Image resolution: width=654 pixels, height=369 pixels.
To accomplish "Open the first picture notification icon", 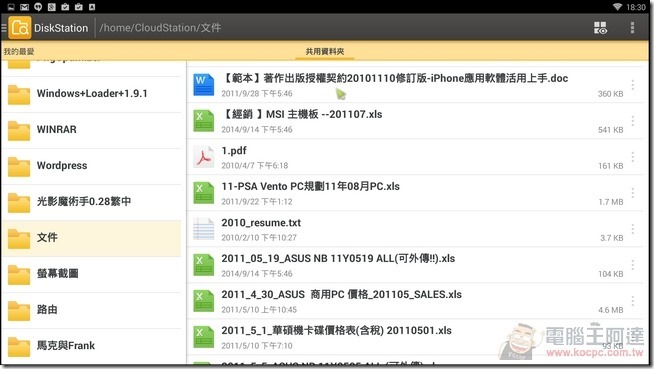I will [x=11, y=7].
